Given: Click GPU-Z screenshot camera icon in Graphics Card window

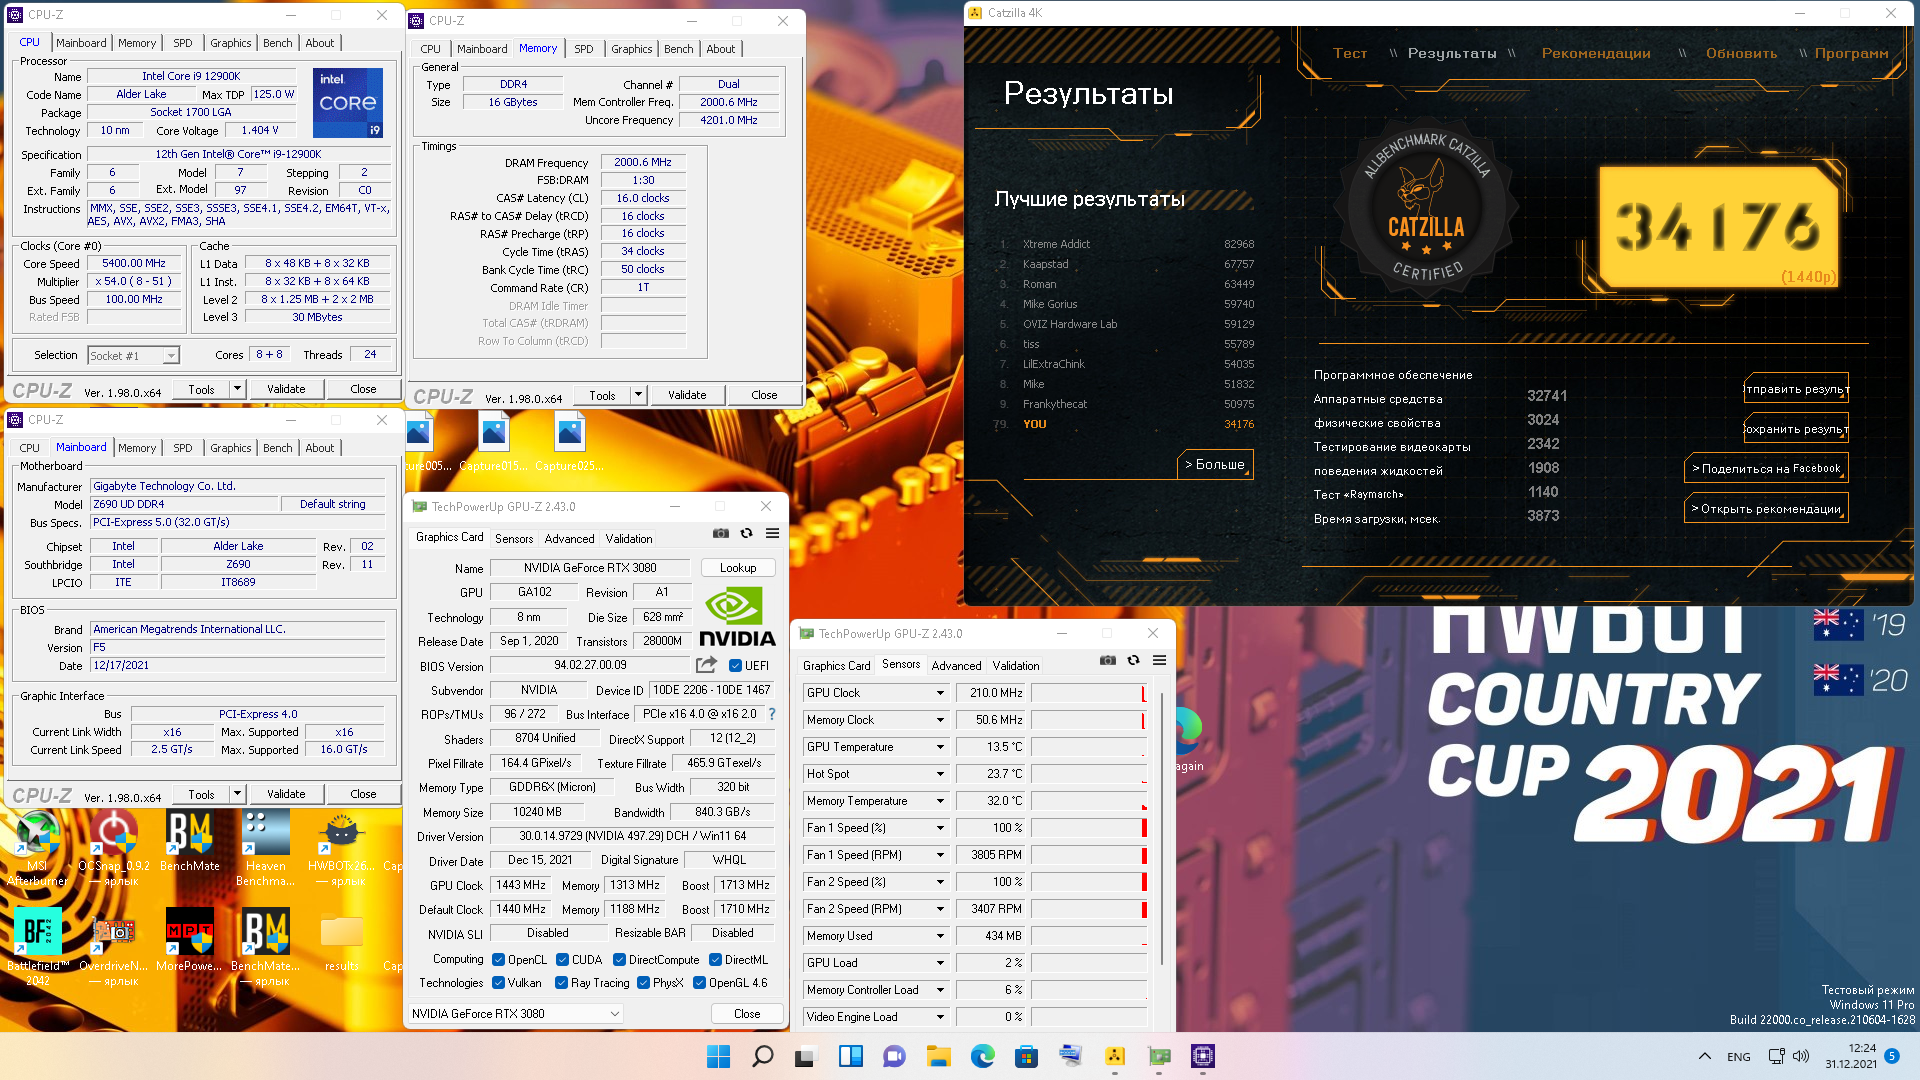Looking at the screenshot, I should tap(720, 534).
